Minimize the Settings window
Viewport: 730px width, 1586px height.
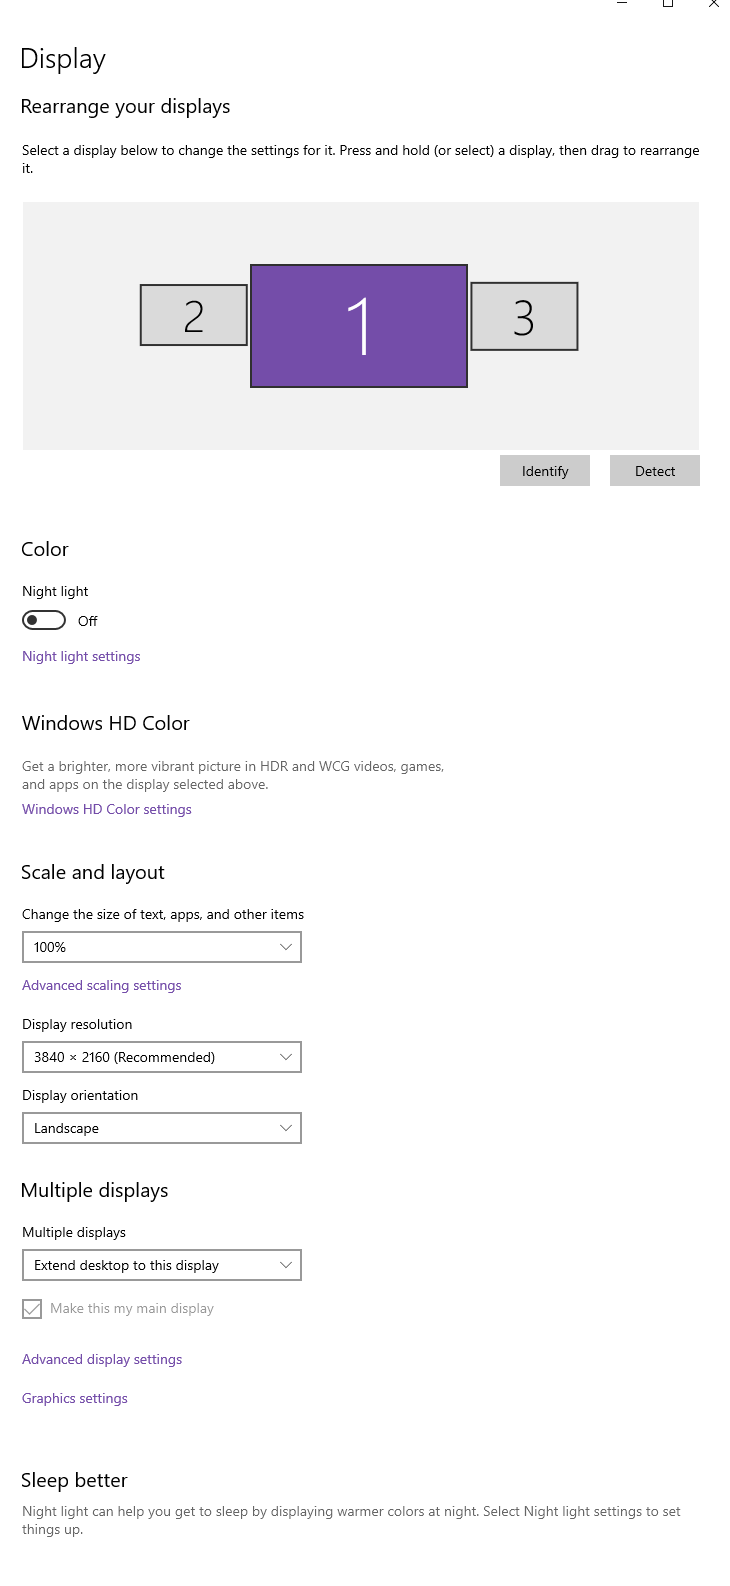click(622, 4)
